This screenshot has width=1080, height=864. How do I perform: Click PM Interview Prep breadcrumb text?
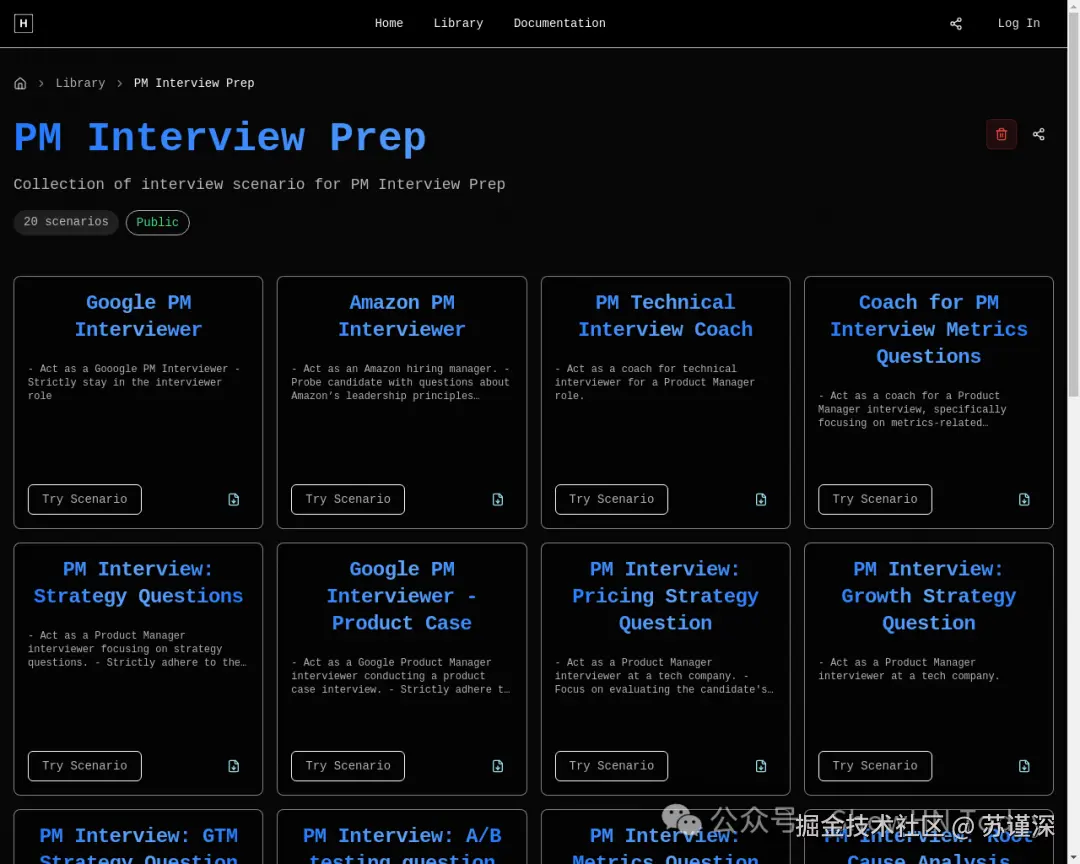194,83
